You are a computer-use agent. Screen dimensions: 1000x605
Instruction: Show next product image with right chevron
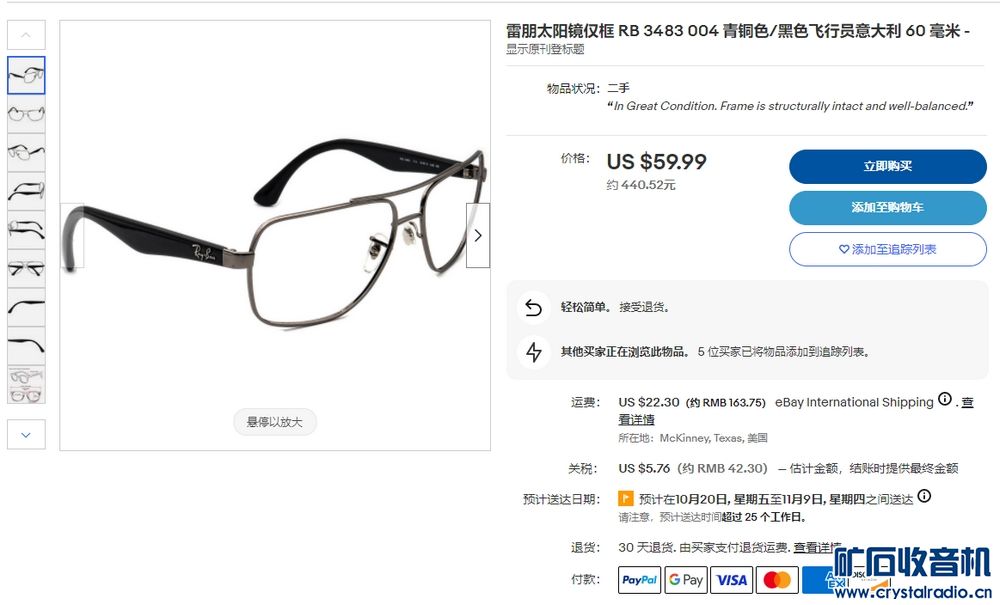(478, 235)
